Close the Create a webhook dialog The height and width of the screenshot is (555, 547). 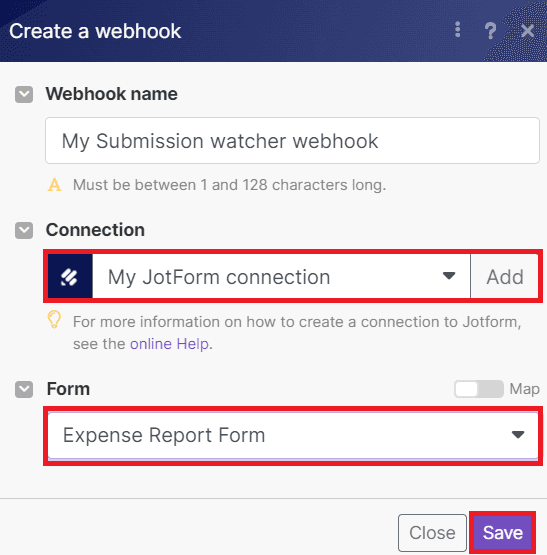[527, 31]
